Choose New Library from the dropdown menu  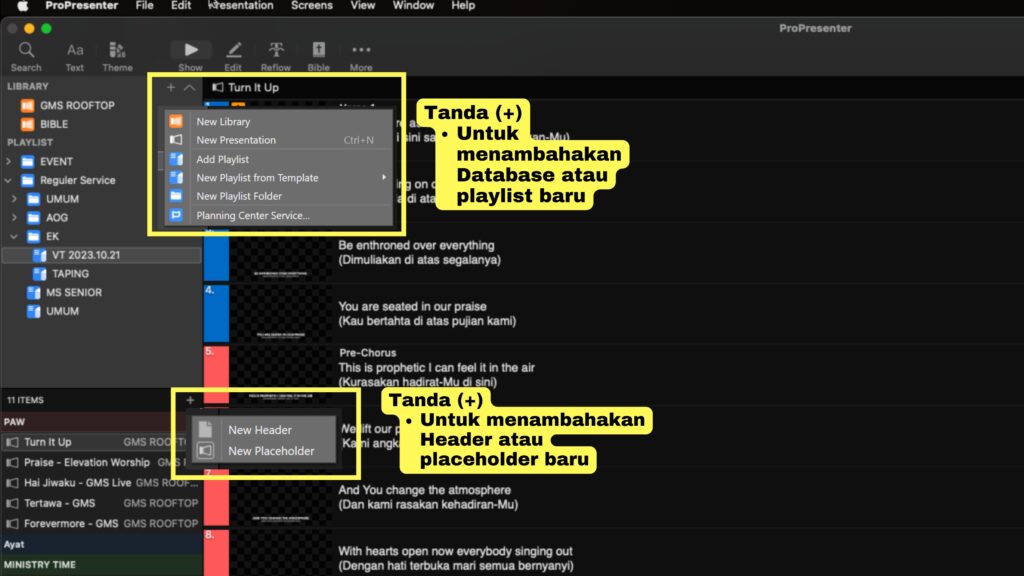pyautogui.click(x=279, y=121)
